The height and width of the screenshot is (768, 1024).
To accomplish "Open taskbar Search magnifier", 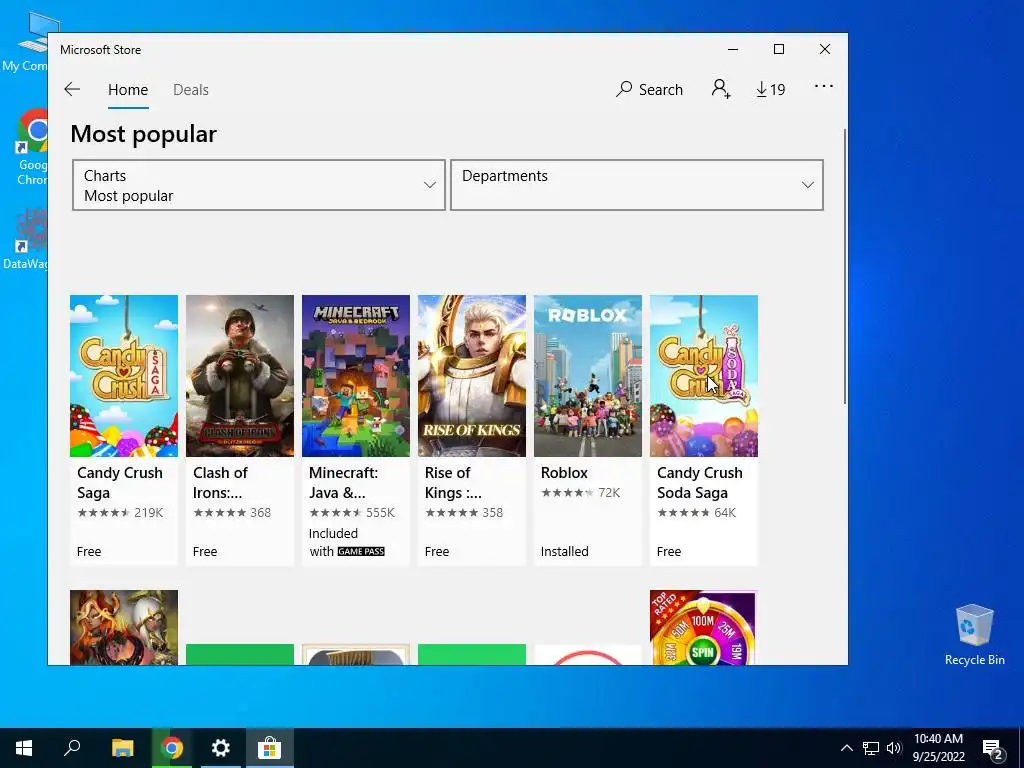I will 72,748.
